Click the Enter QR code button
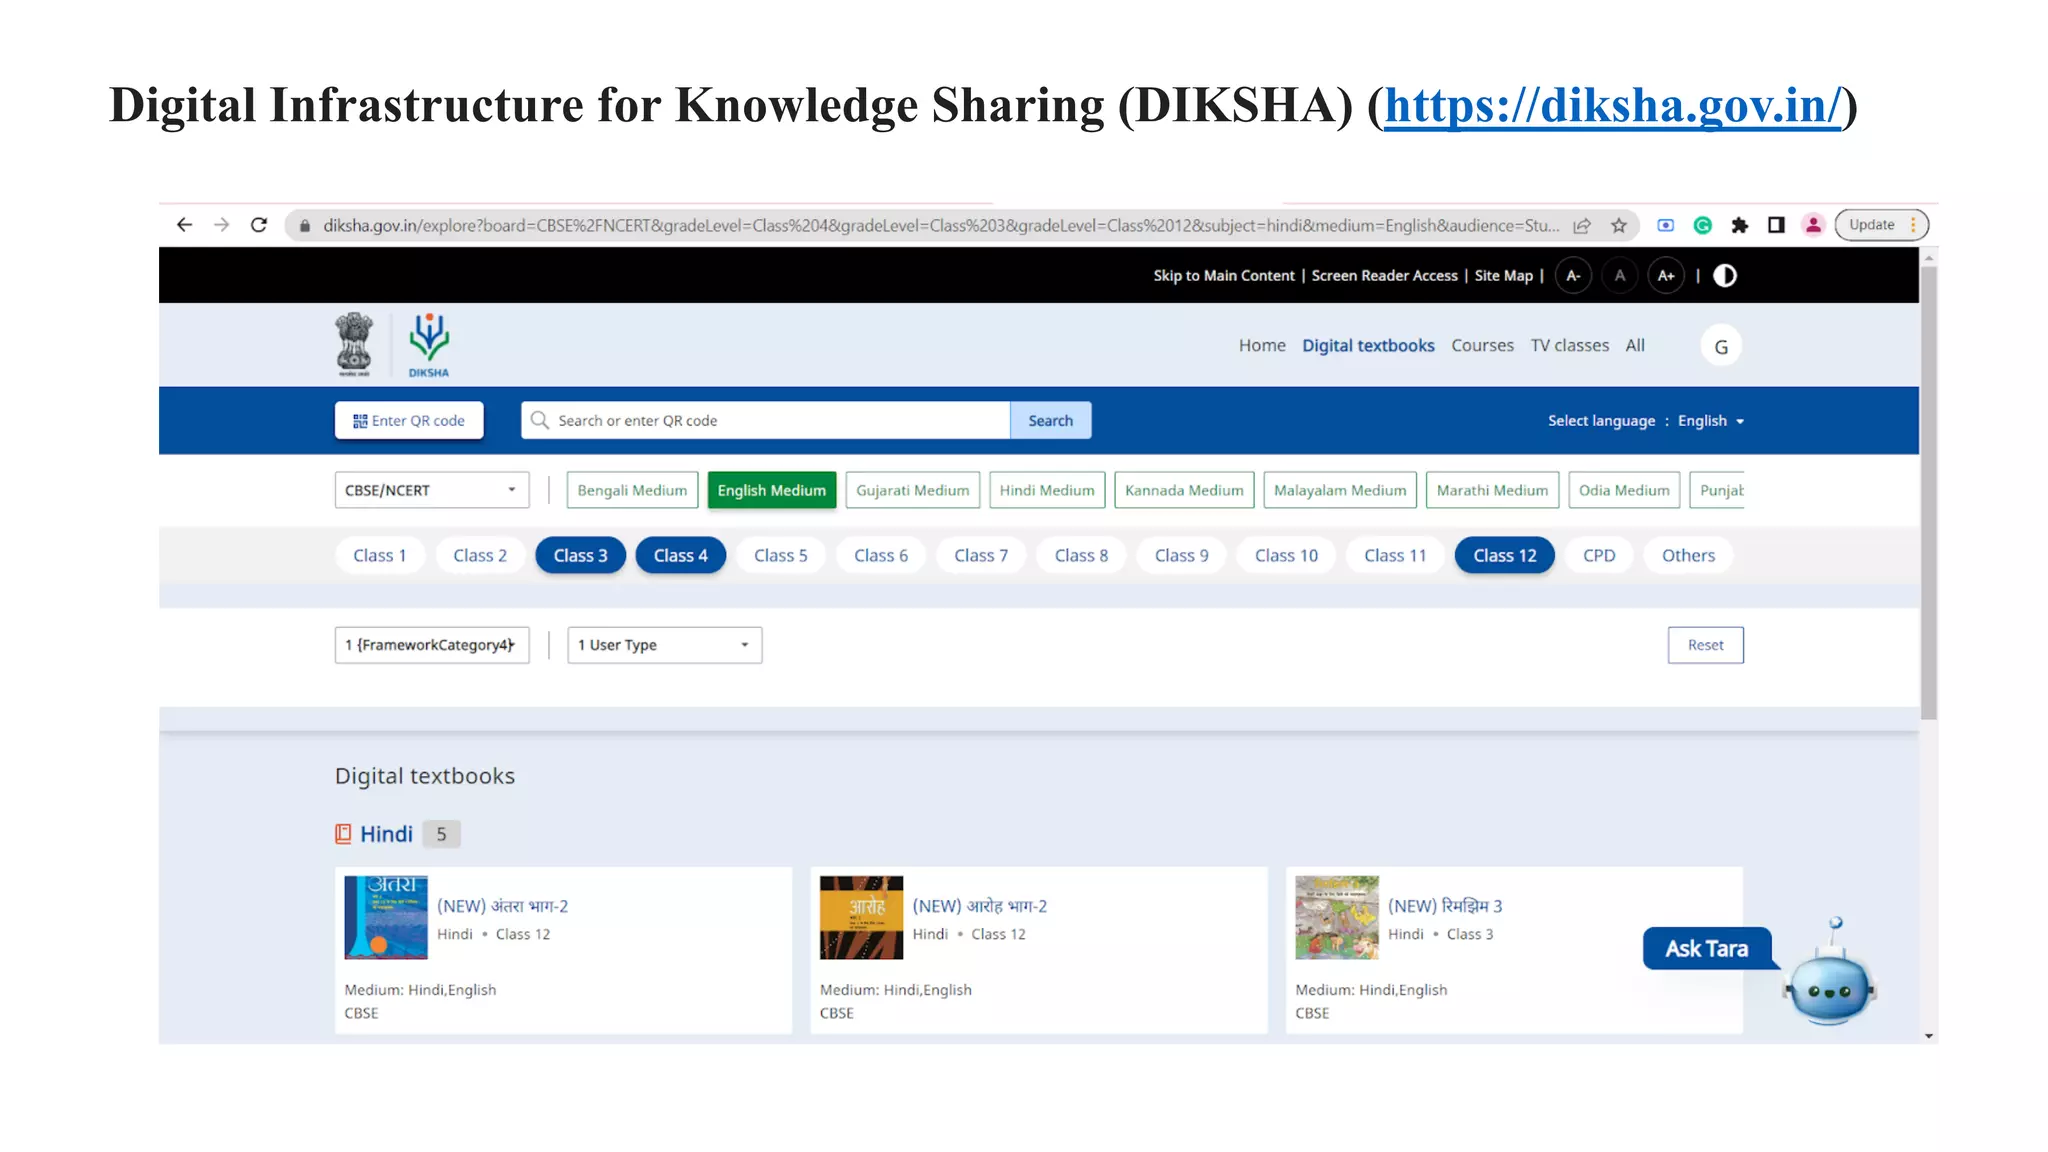 [409, 421]
